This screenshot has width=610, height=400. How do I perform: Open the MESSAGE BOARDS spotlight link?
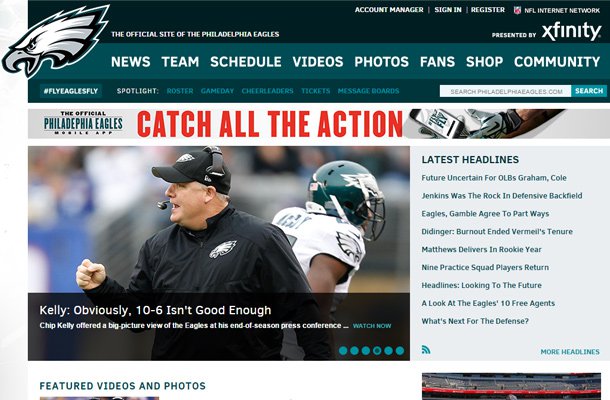368,91
